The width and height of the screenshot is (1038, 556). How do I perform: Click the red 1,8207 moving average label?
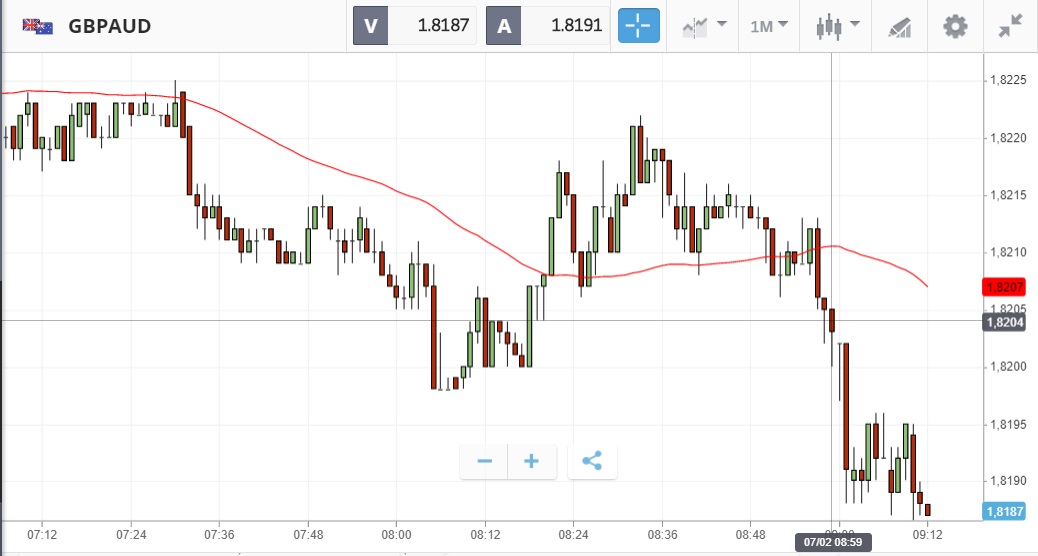1002,287
